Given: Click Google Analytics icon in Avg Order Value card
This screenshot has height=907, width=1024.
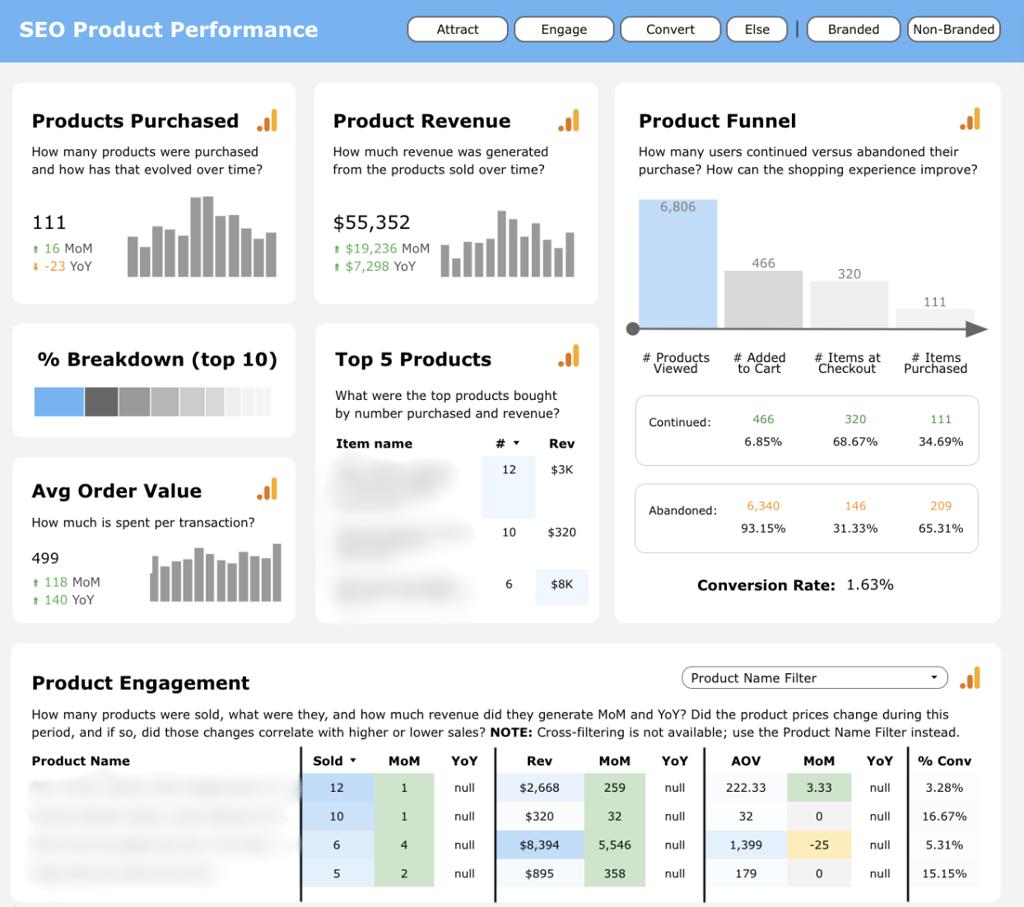Looking at the screenshot, I should tap(268, 489).
